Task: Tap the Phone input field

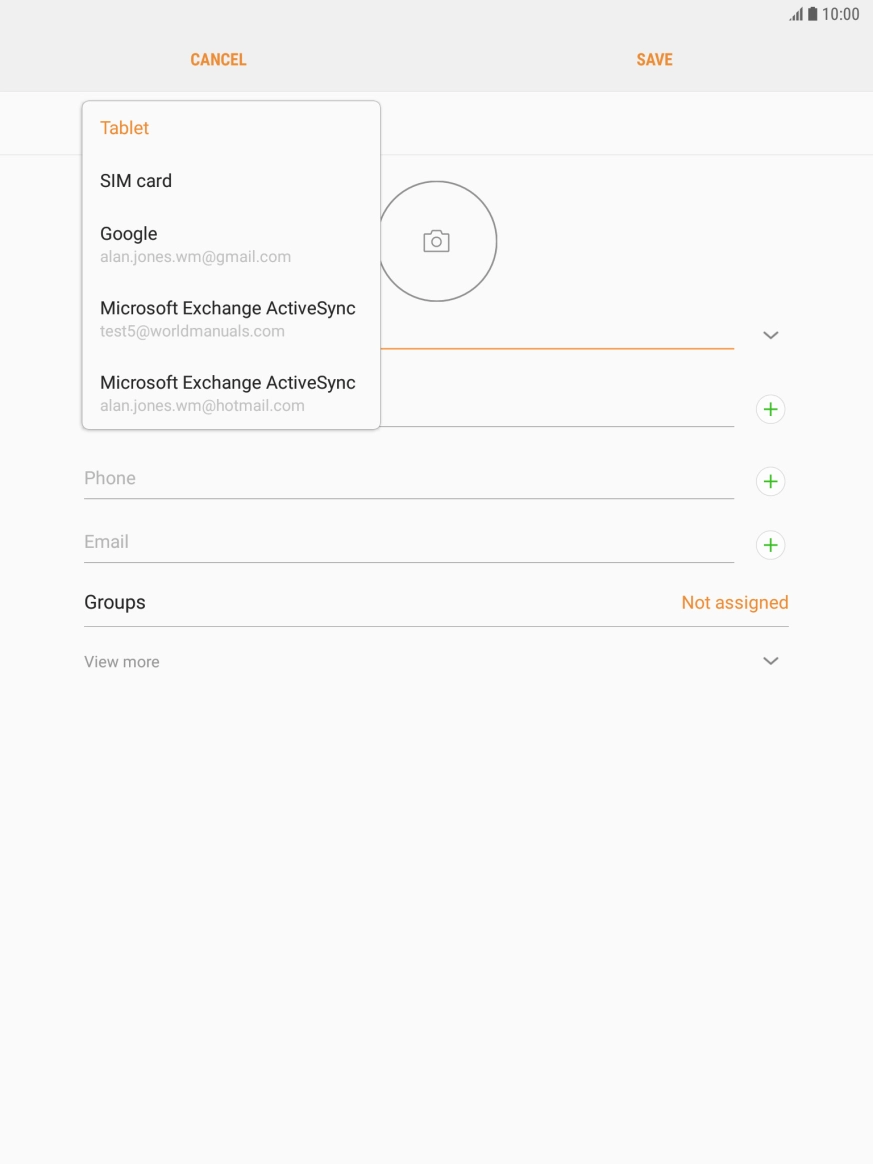Action: click(408, 478)
